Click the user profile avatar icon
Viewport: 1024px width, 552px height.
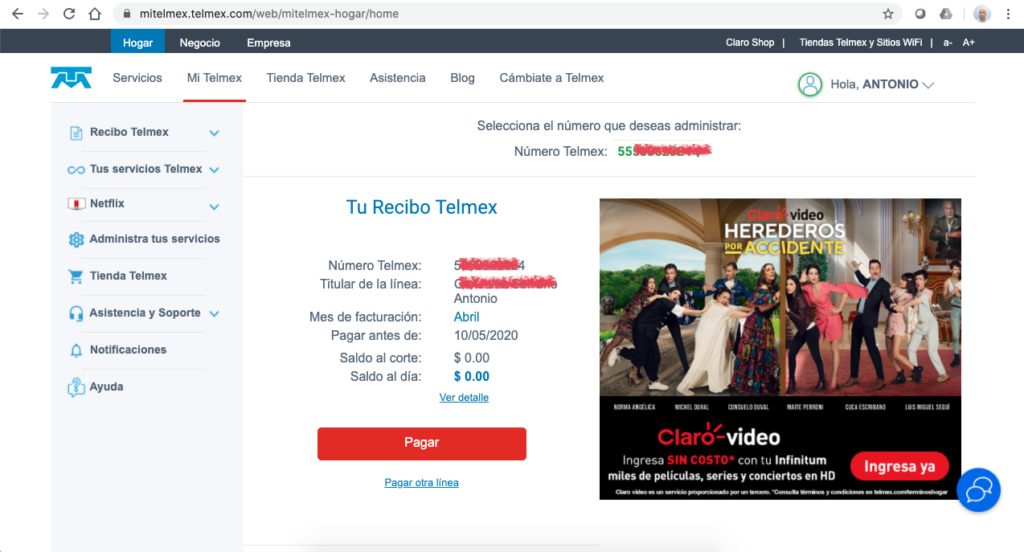[x=810, y=84]
